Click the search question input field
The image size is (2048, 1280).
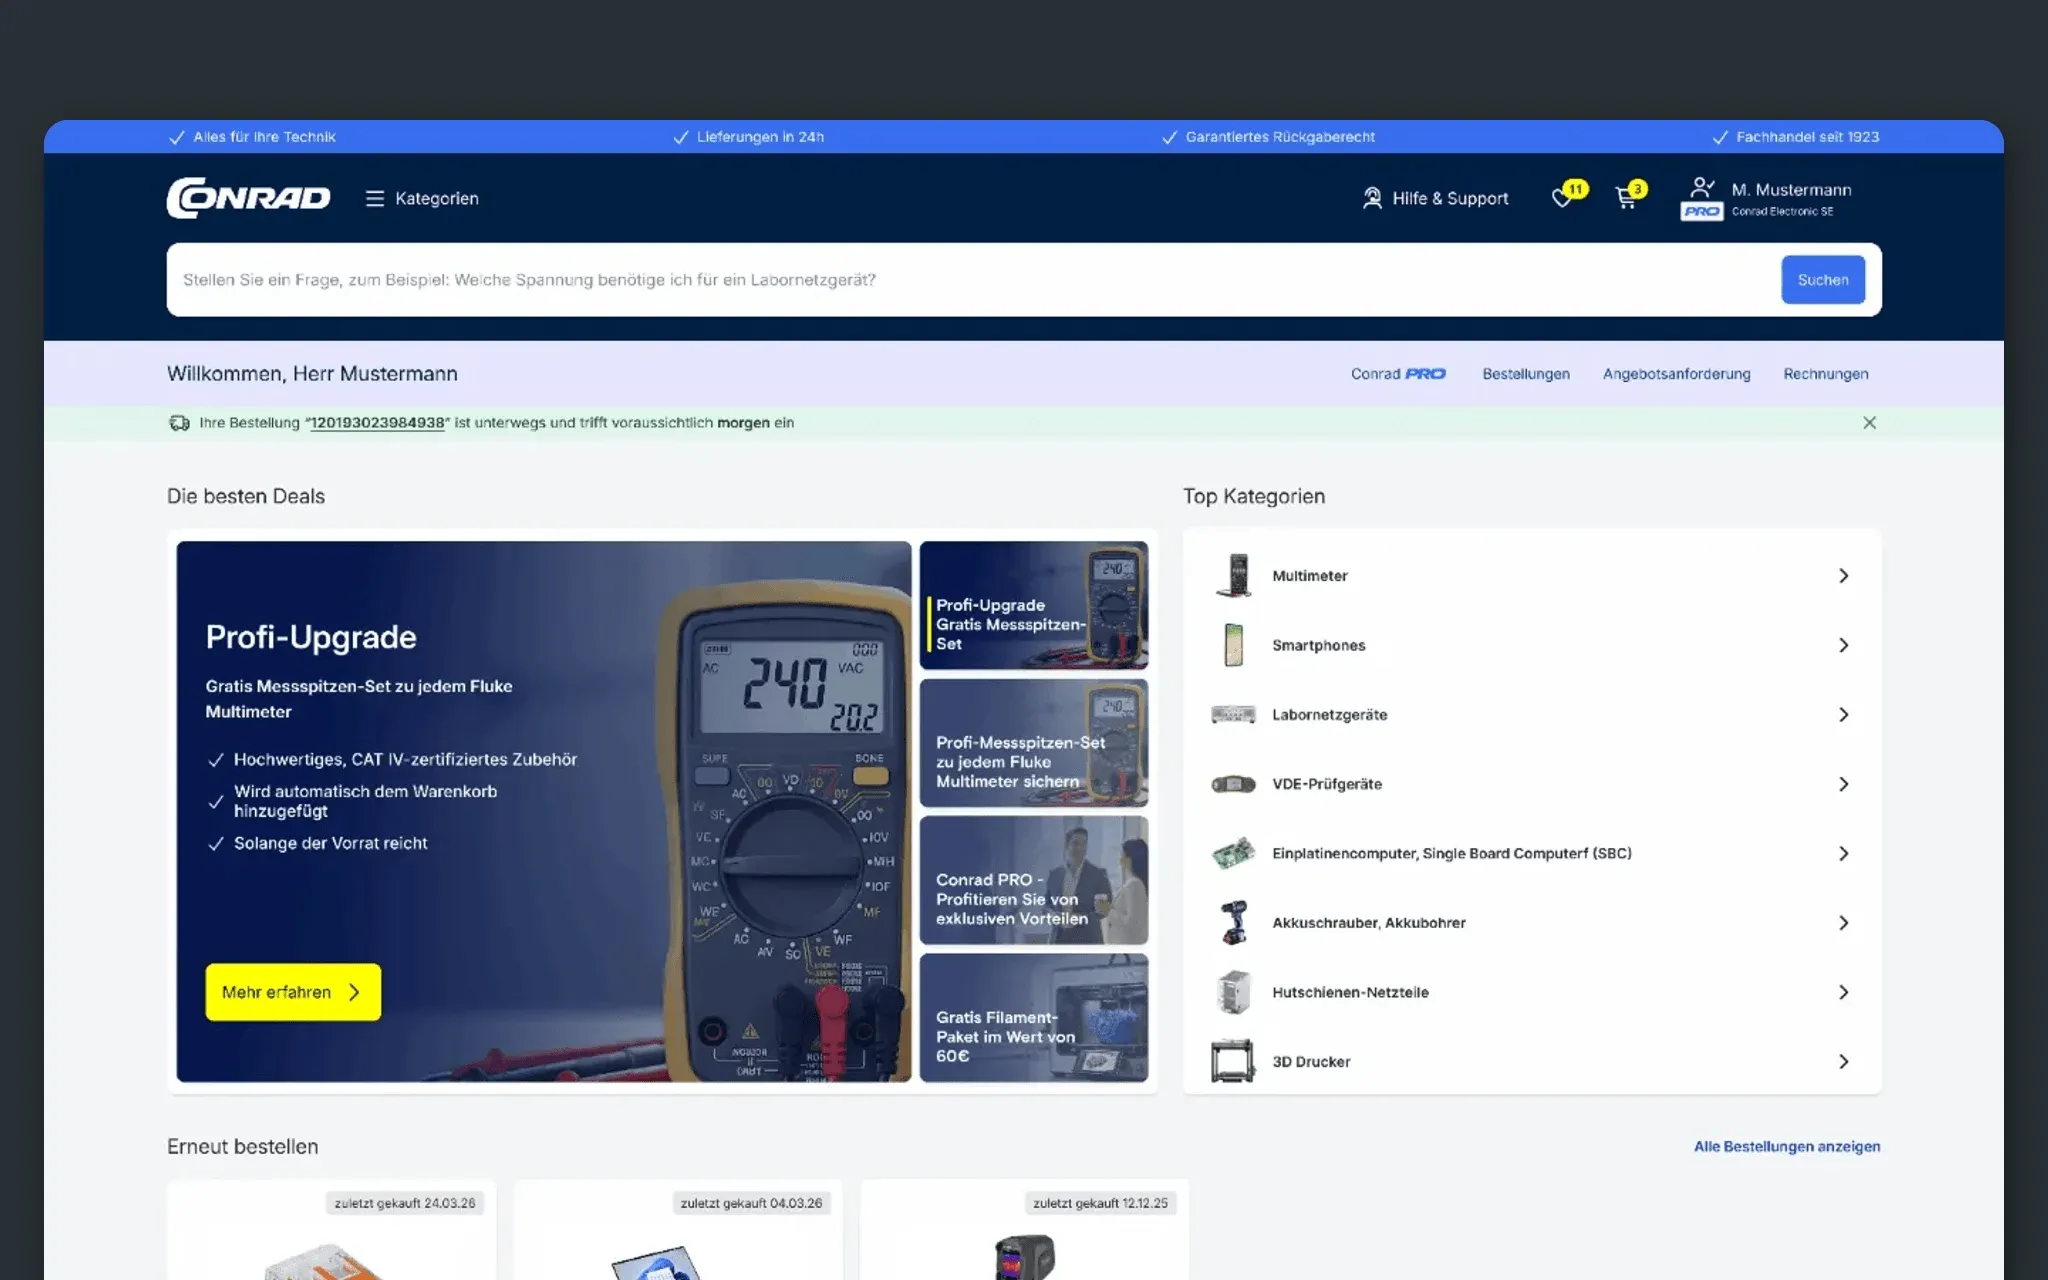tap(970, 280)
